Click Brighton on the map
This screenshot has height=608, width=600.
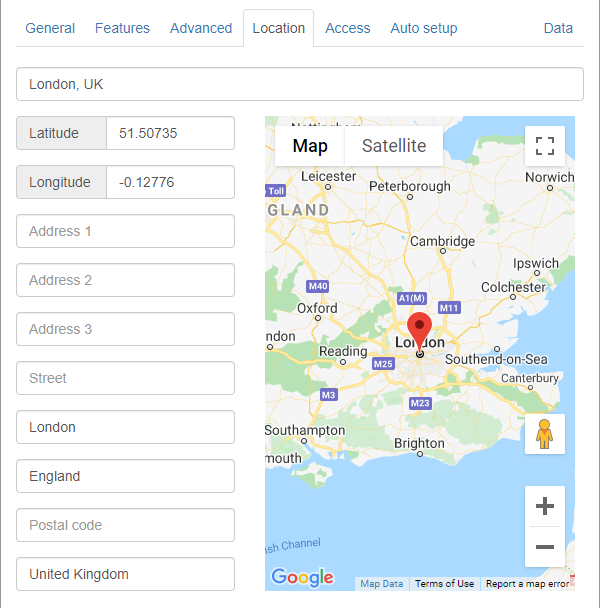coord(419,443)
